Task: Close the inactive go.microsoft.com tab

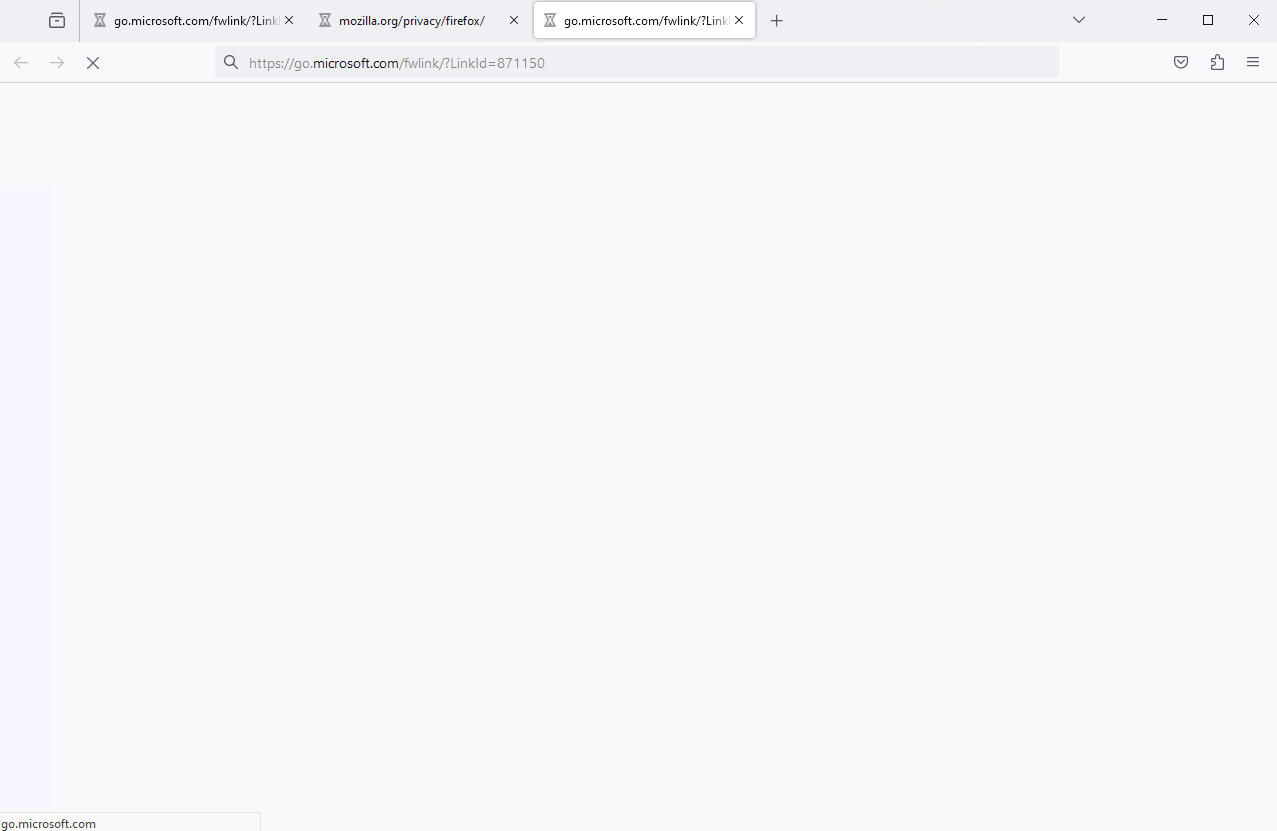Action: coord(289,20)
